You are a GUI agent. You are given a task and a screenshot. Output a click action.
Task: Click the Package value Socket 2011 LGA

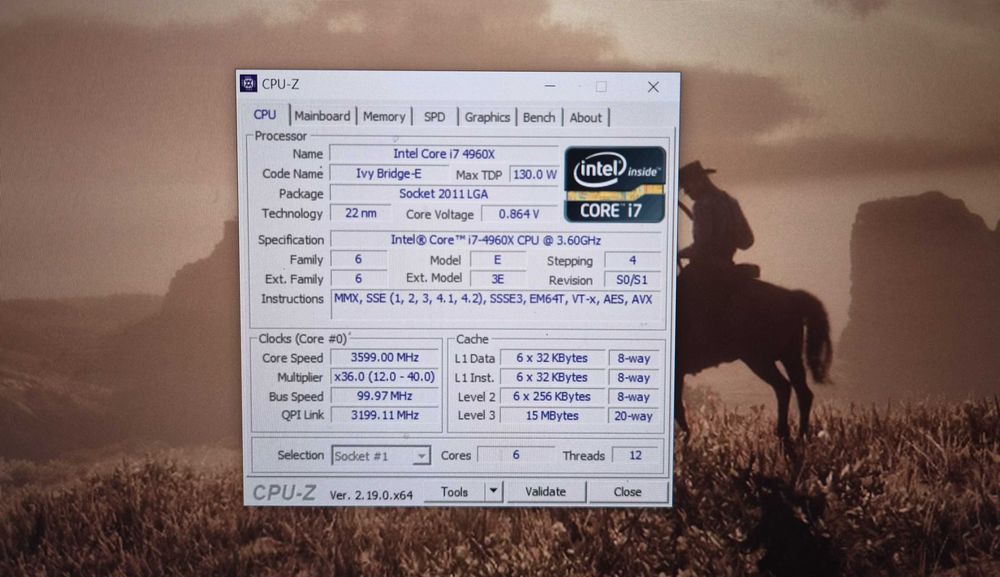point(444,194)
